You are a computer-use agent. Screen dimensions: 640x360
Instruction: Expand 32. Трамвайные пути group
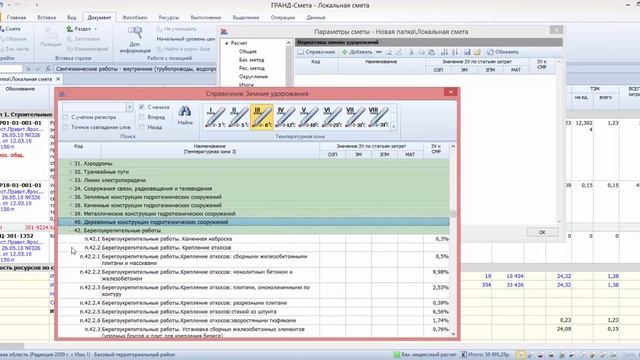coord(71,172)
